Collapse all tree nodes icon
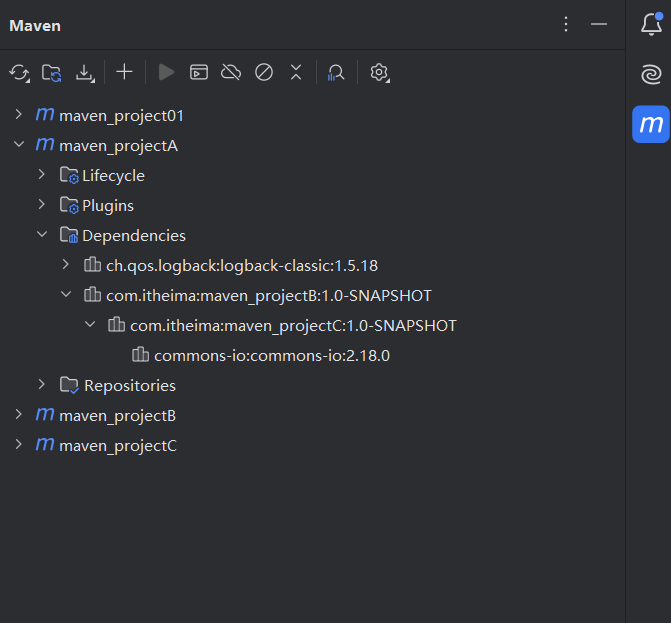Viewport: 671px width, 623px height. tap(296, 72)
